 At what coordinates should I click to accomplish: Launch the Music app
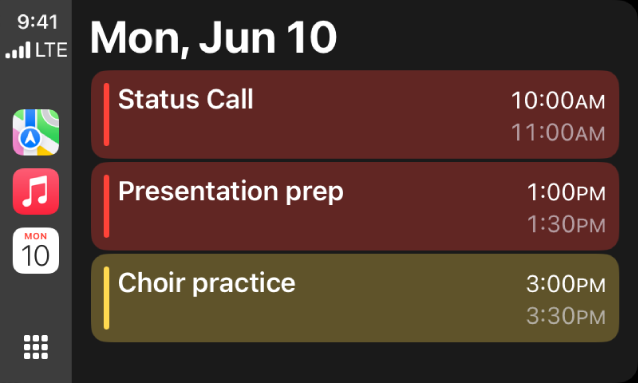coord(36,191)
